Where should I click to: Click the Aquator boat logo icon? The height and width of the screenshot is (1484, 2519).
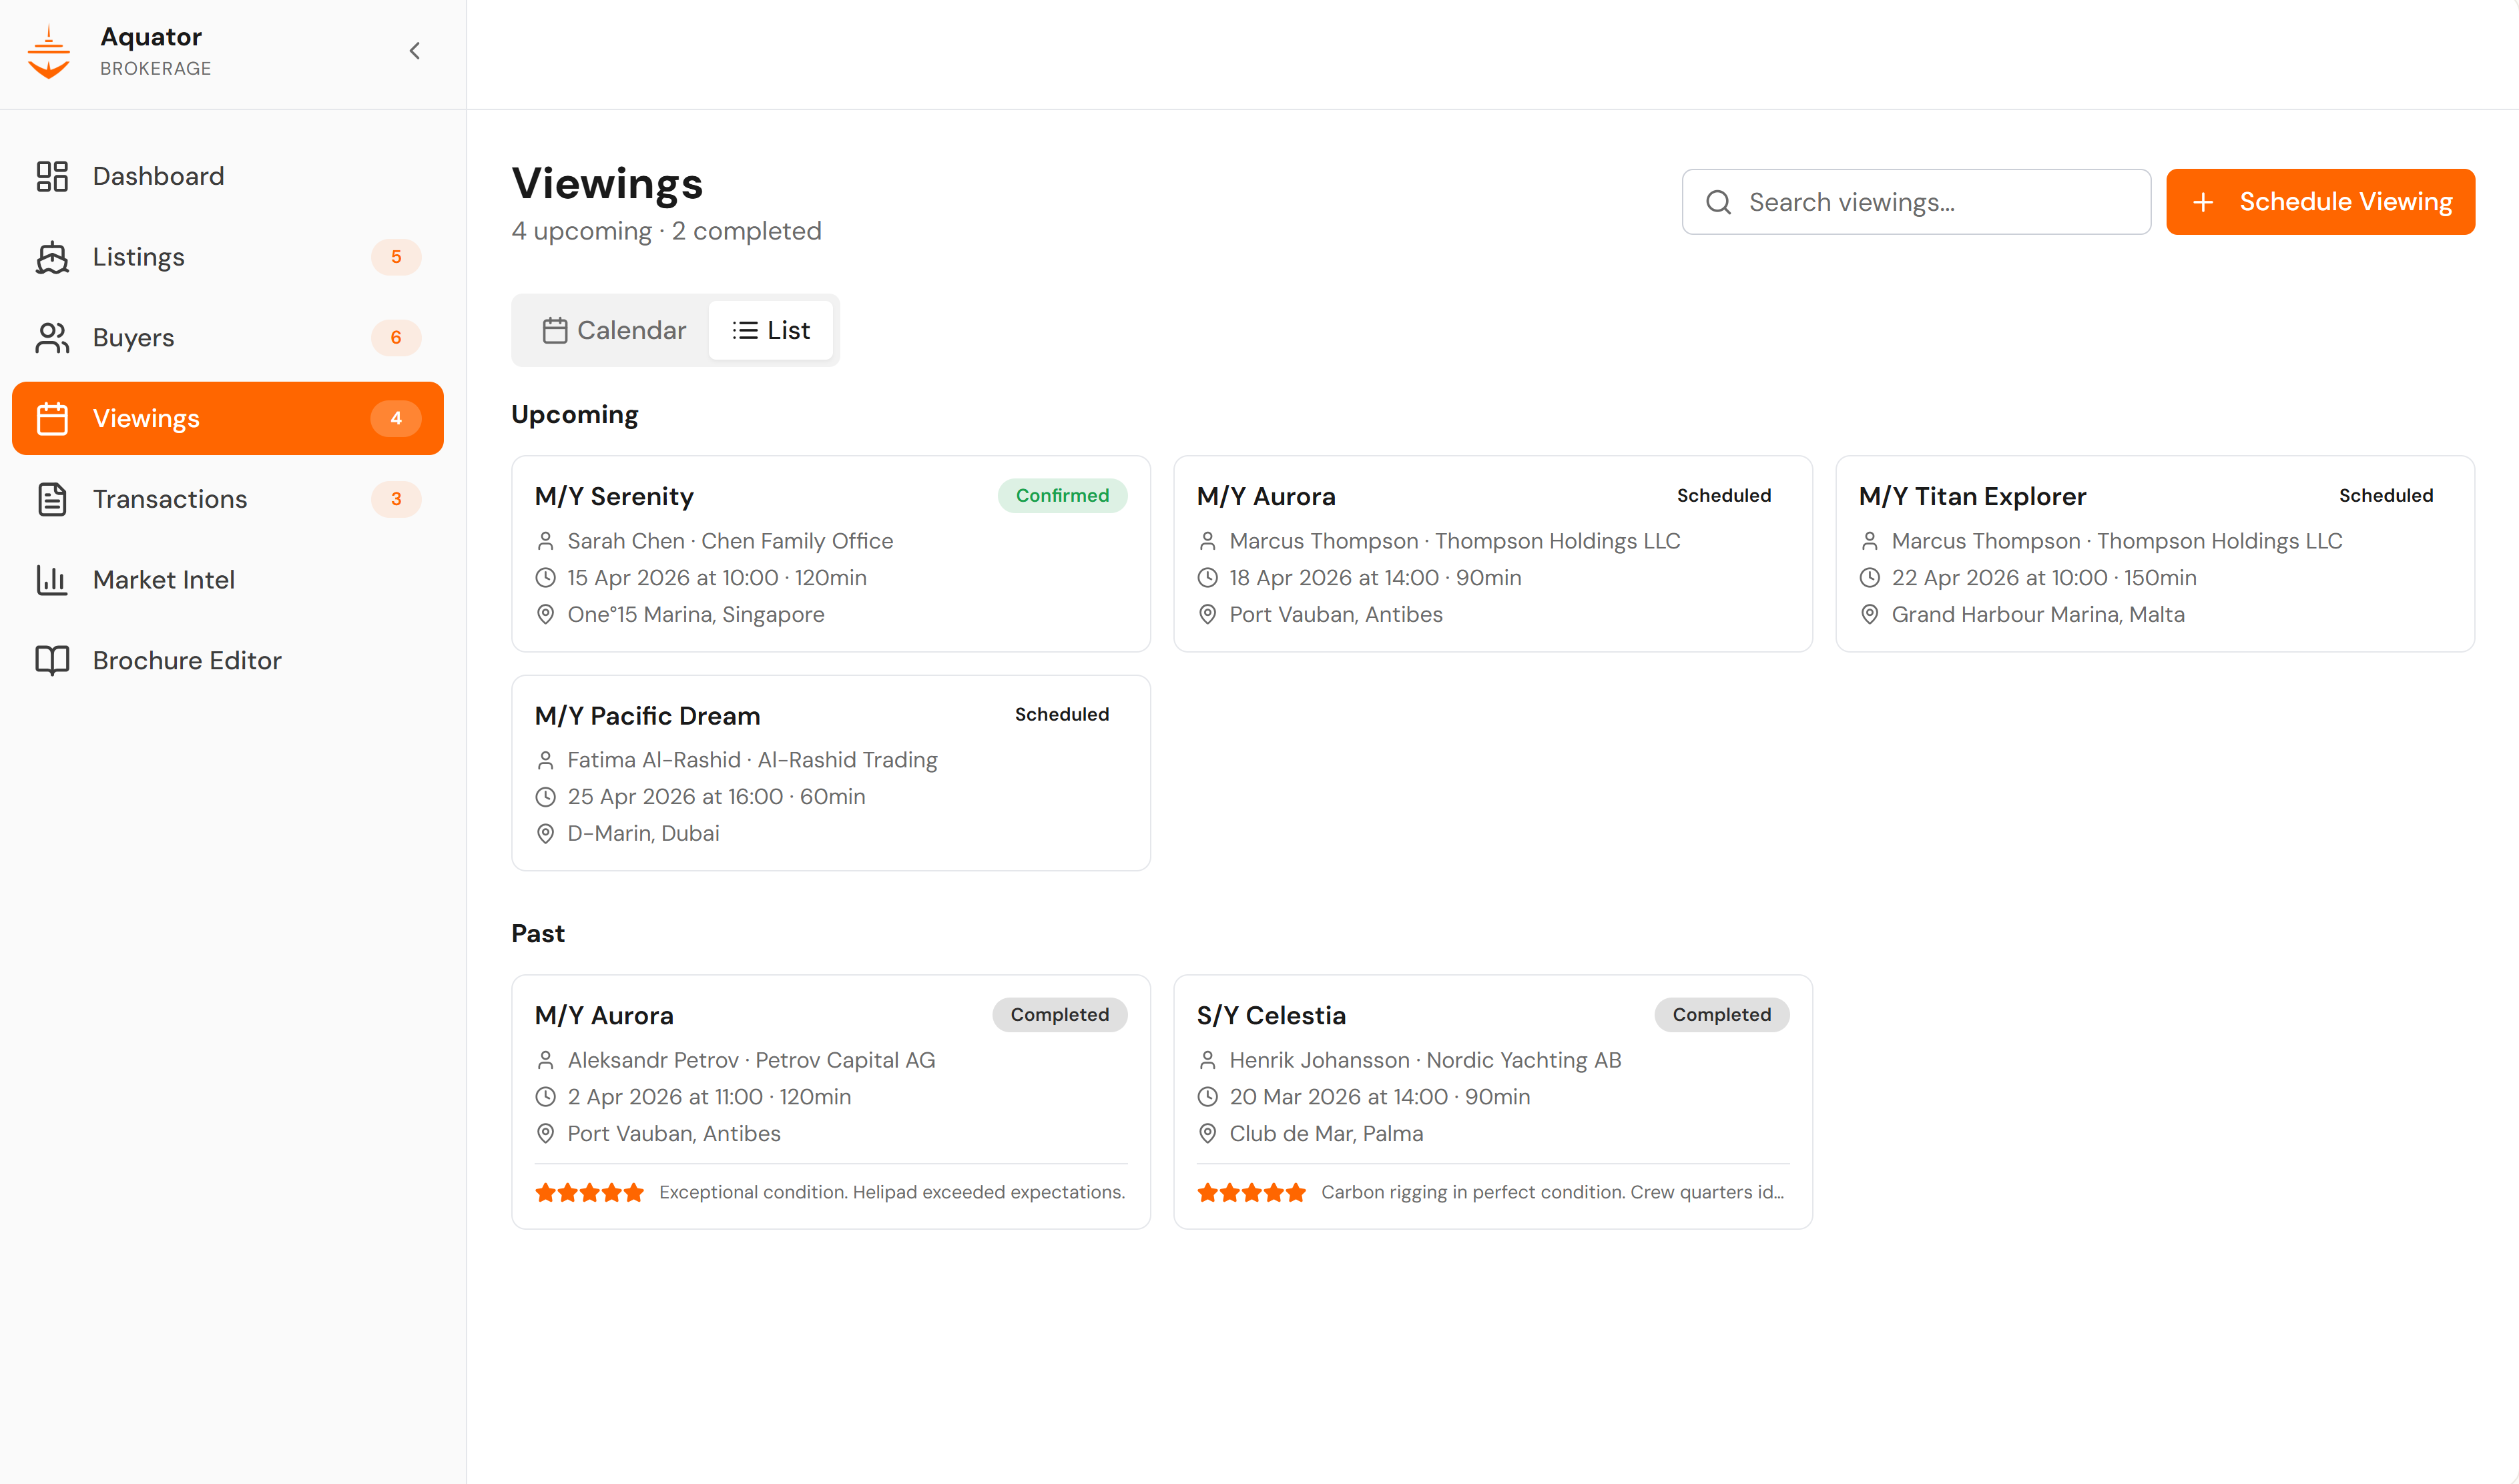(49, 52)
